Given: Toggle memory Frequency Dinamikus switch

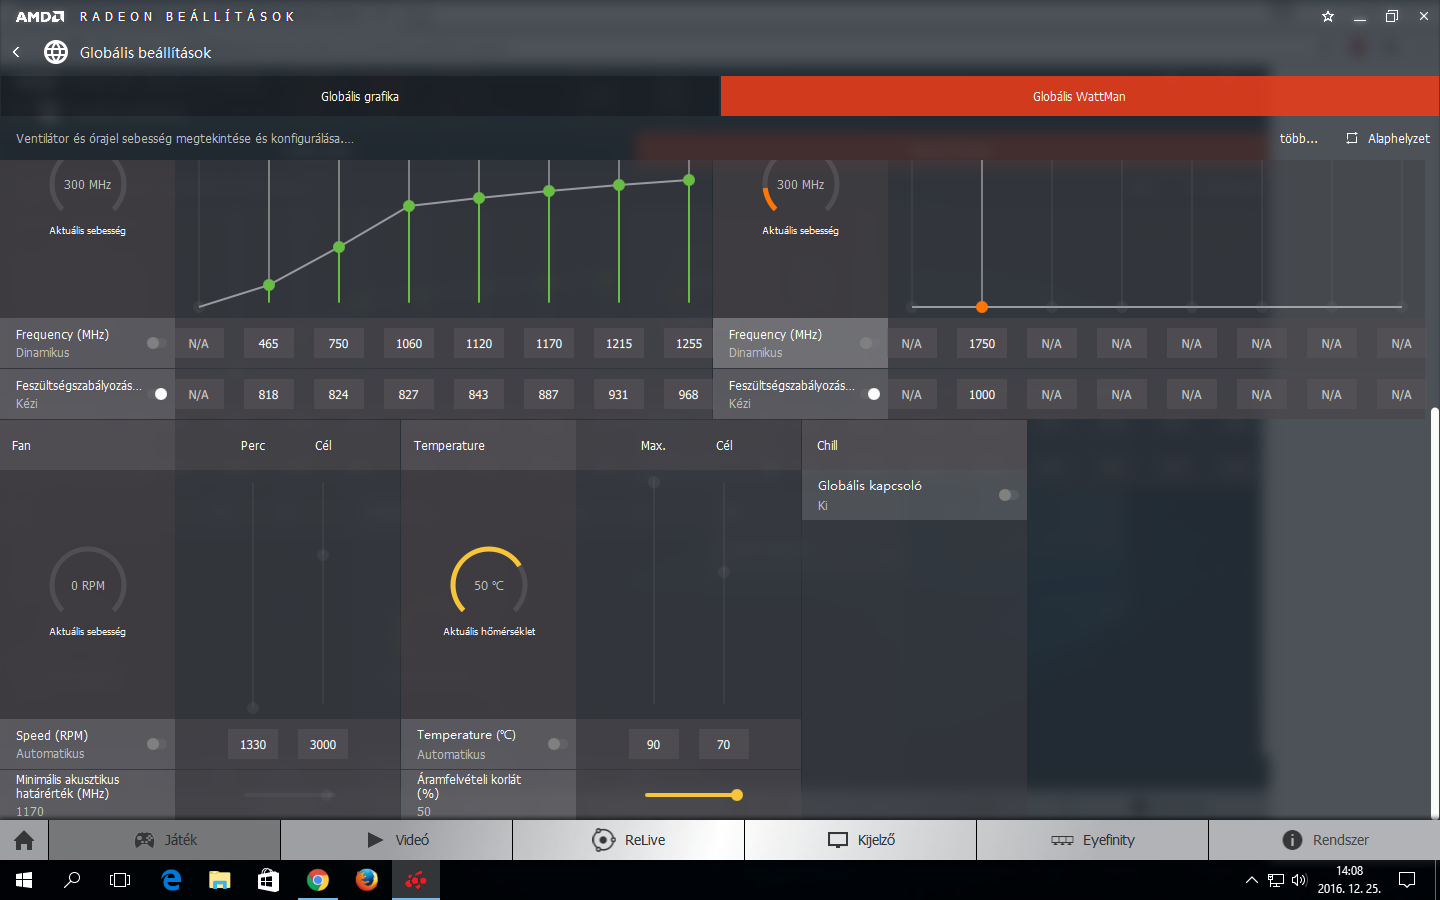Looking at the screenshot, I should [869, 343].
